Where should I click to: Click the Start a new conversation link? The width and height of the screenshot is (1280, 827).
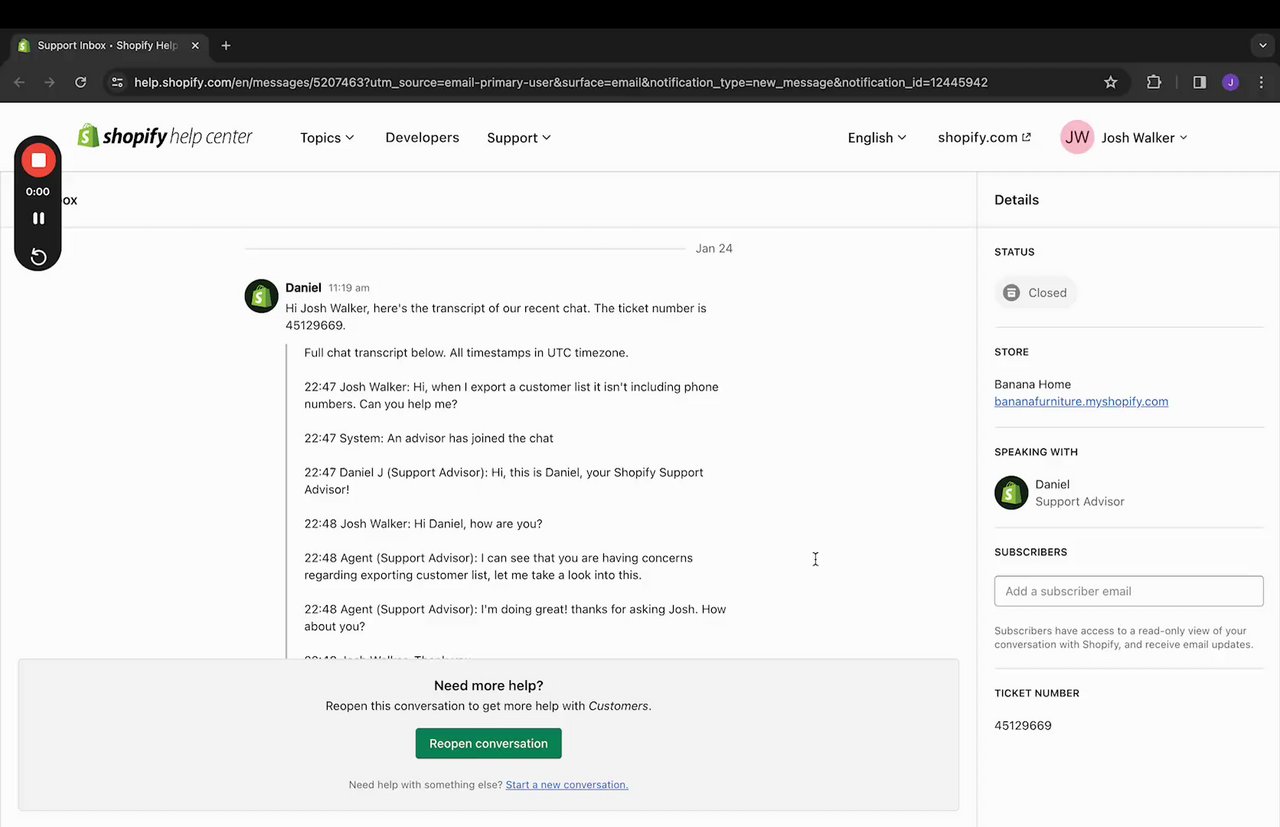(x=567, y=785)
